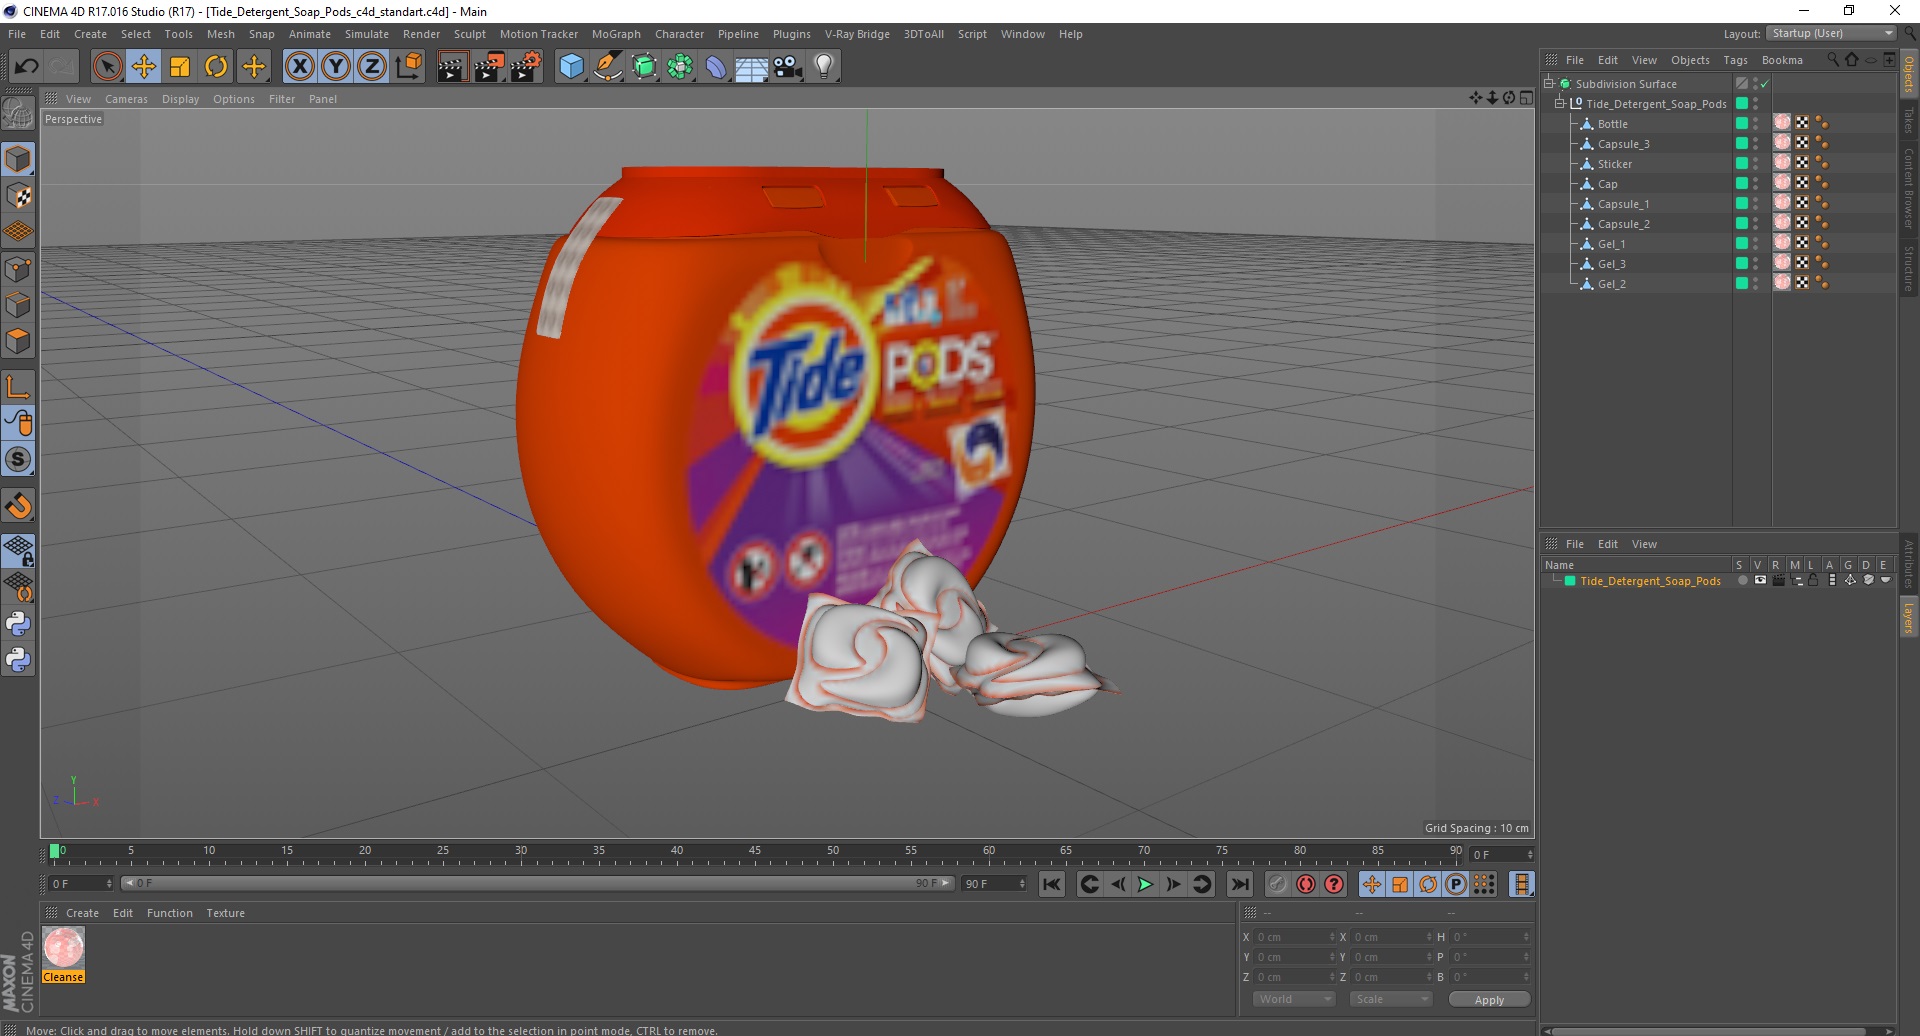Click Make Editable icon in left sidebar
The width and height of the screenshot is (1920, 1036).
point(18,114)
